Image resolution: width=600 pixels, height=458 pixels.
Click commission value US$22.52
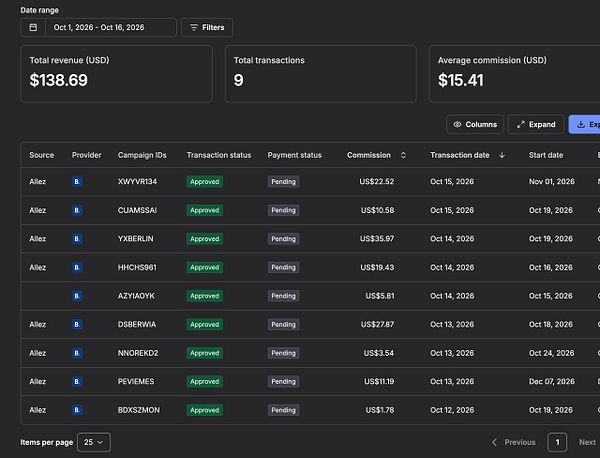[377, 181]
